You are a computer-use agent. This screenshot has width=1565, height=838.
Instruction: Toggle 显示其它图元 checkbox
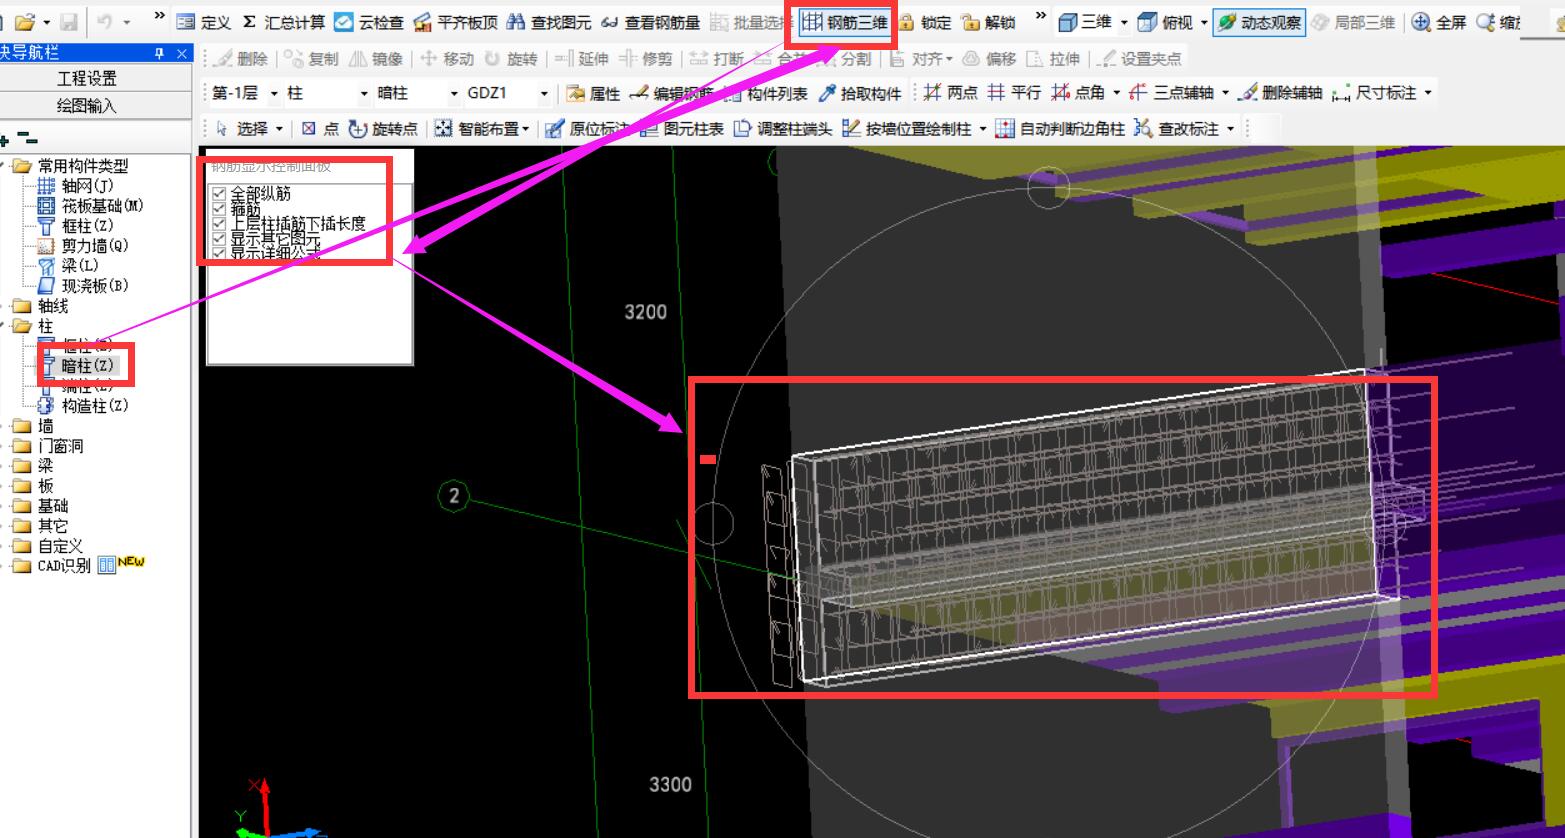pyautogui.click(x=219, y=239)
